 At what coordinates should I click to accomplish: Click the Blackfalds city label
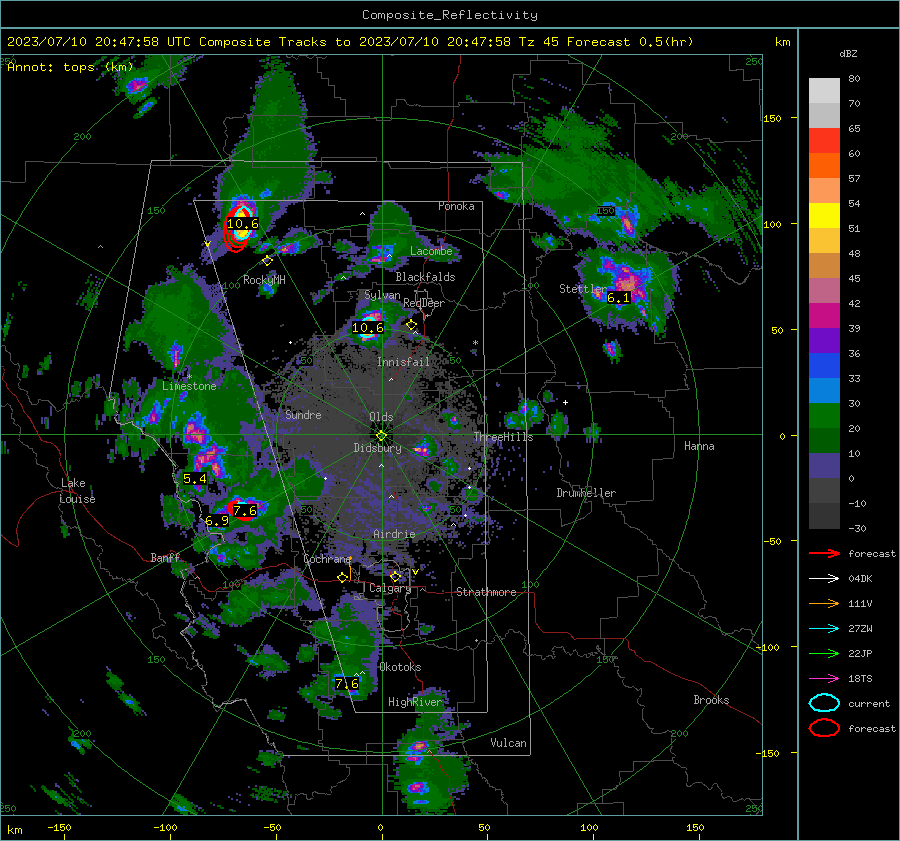[x=425, y=277]
